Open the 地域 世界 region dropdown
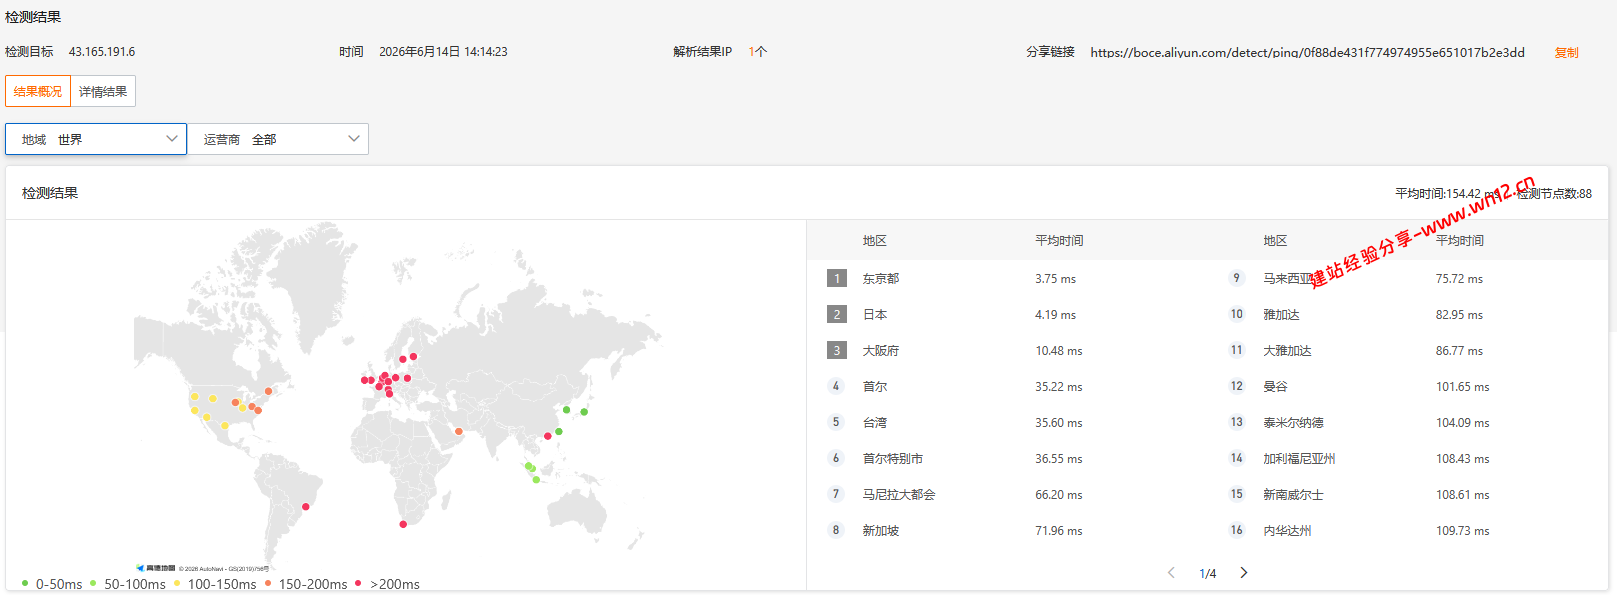 click(96, 139)
